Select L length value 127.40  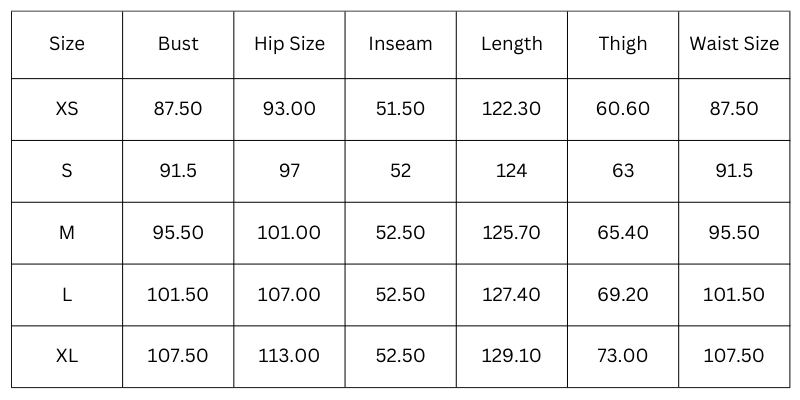click(511, 295)
